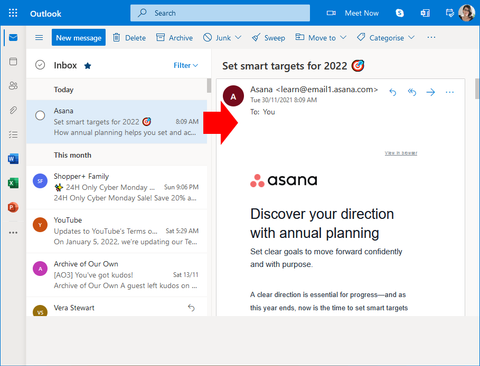Sweep messages from this sender
Viewport: 480px width, 366px height.
pyautogui.click(x=268, y=38)
